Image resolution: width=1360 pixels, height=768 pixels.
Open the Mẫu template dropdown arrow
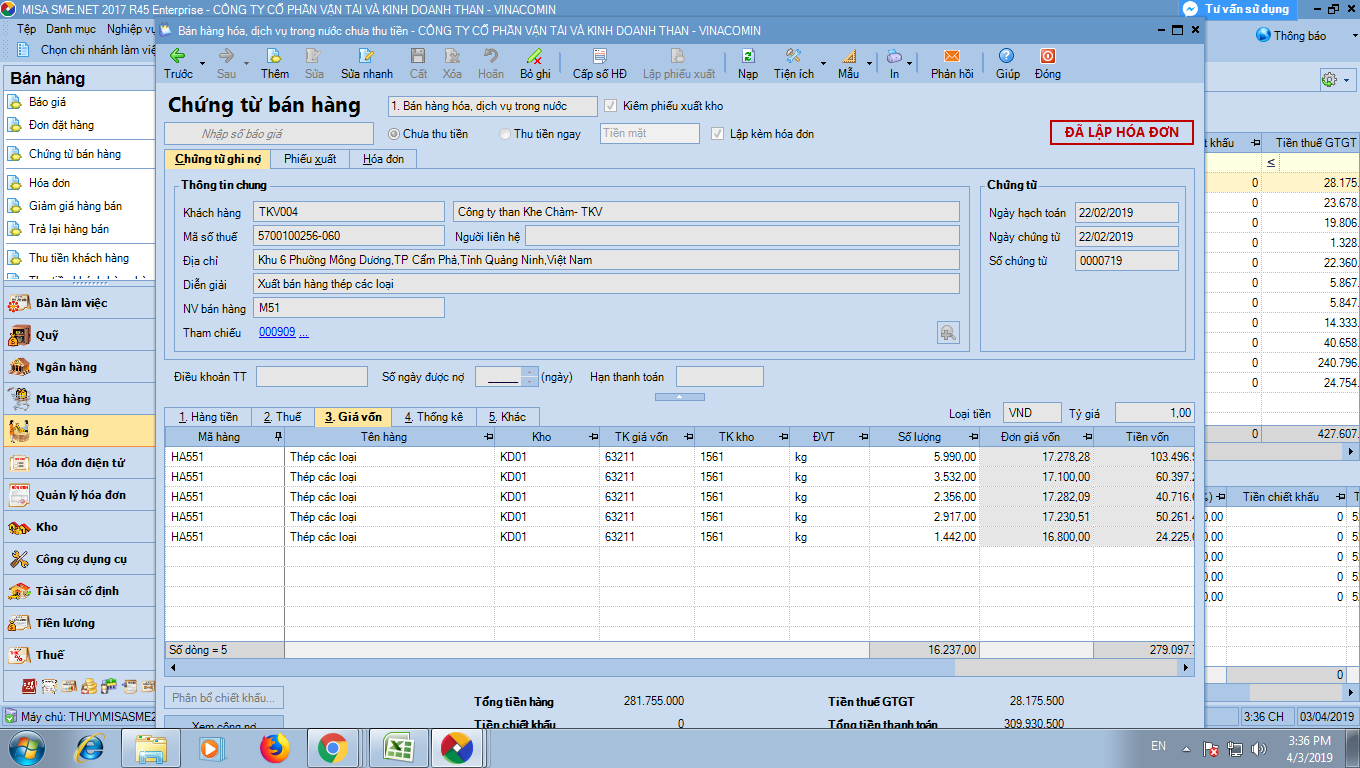click(x=869, y=64)
